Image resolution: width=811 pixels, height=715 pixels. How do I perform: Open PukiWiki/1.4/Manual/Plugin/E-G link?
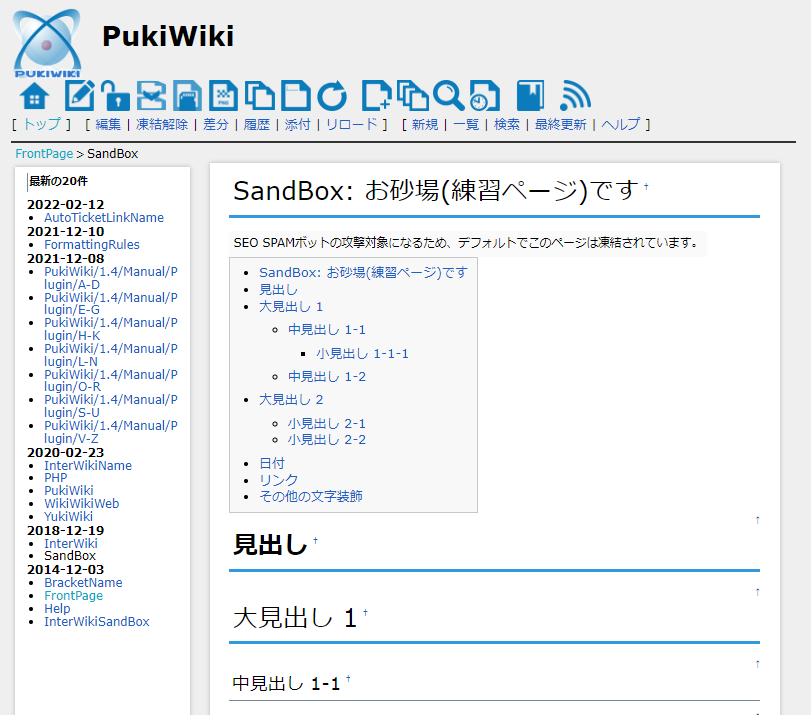pos(111,304)
